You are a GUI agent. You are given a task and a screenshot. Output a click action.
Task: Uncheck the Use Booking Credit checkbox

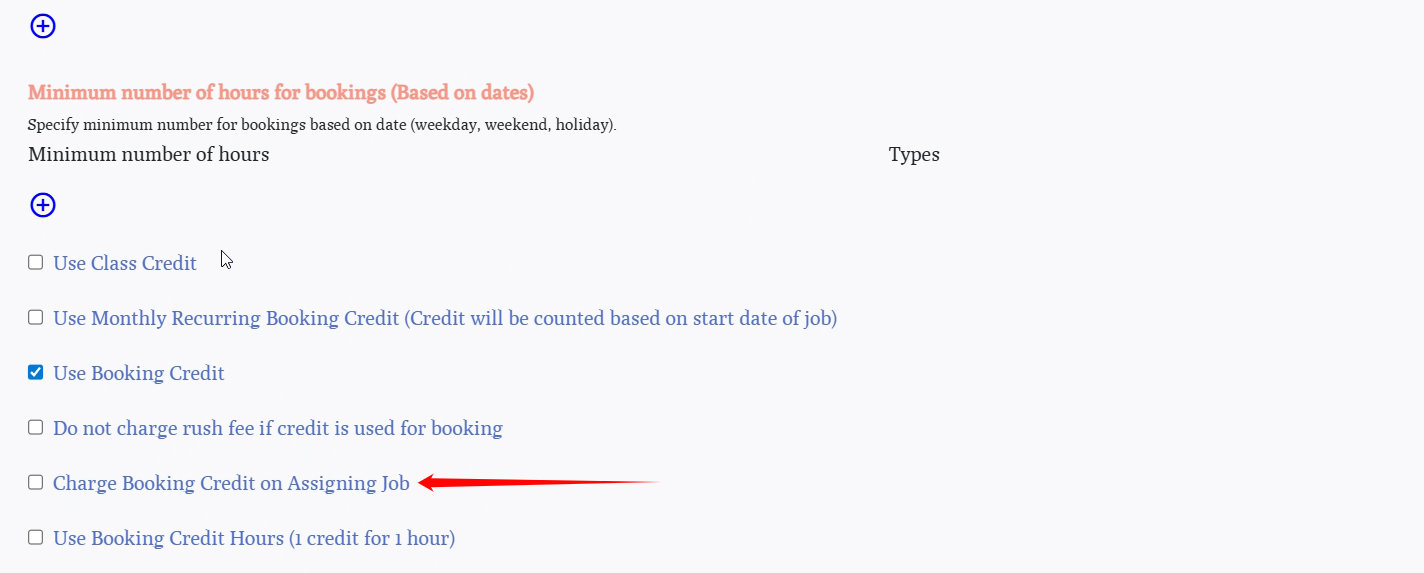[36, 372]
